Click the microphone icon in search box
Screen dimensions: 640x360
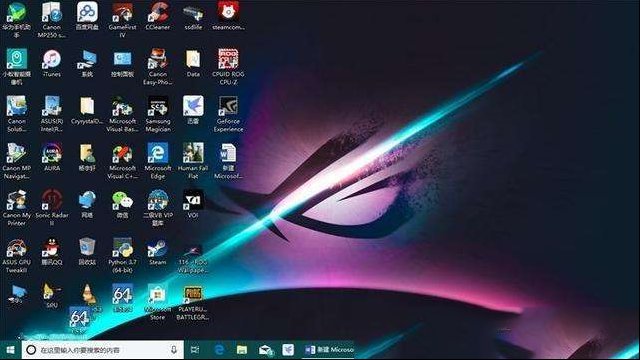[174, 350]
